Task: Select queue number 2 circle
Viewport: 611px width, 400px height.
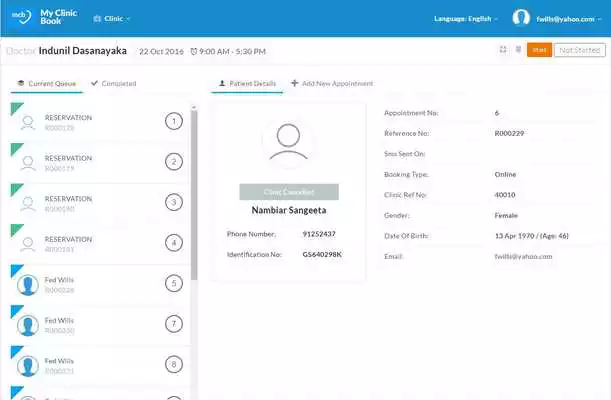Action: coord(174,162)
